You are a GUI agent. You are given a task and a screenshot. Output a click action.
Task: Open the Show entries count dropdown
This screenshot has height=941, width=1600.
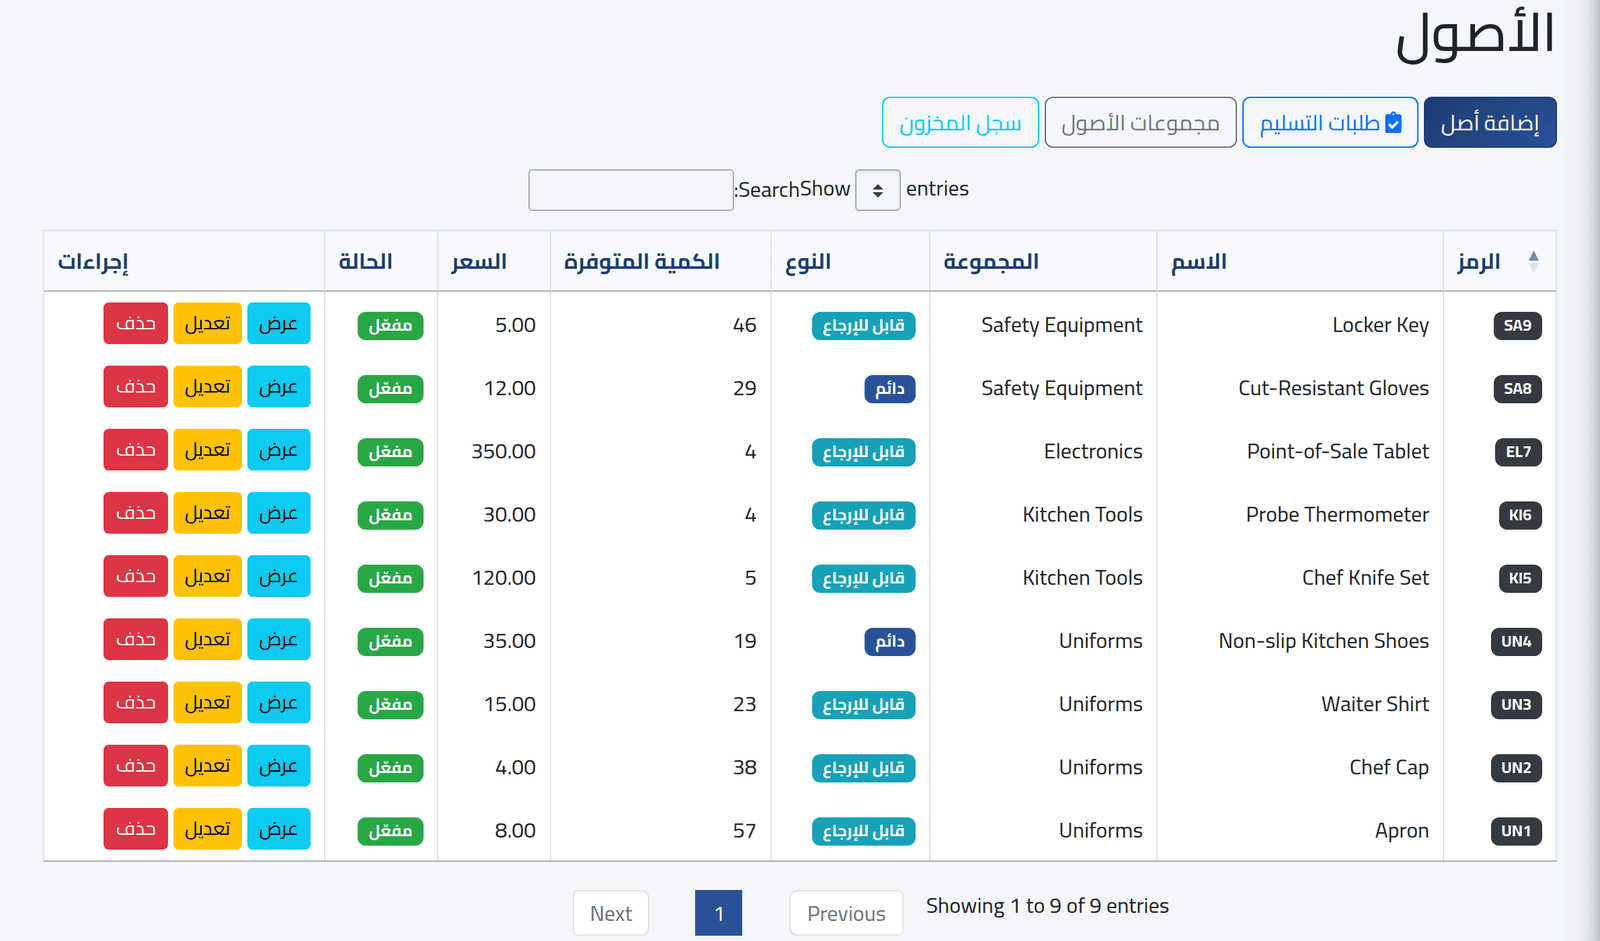click(878, 190)
